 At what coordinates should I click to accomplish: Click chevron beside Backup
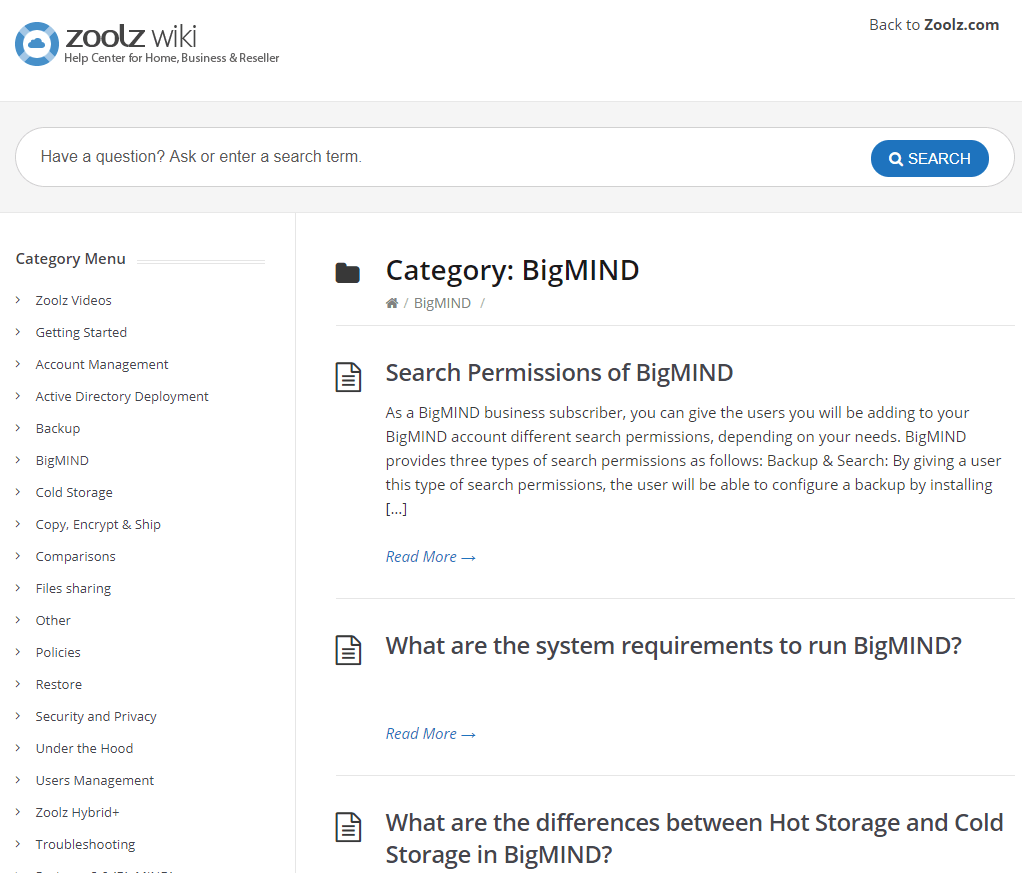18,428
